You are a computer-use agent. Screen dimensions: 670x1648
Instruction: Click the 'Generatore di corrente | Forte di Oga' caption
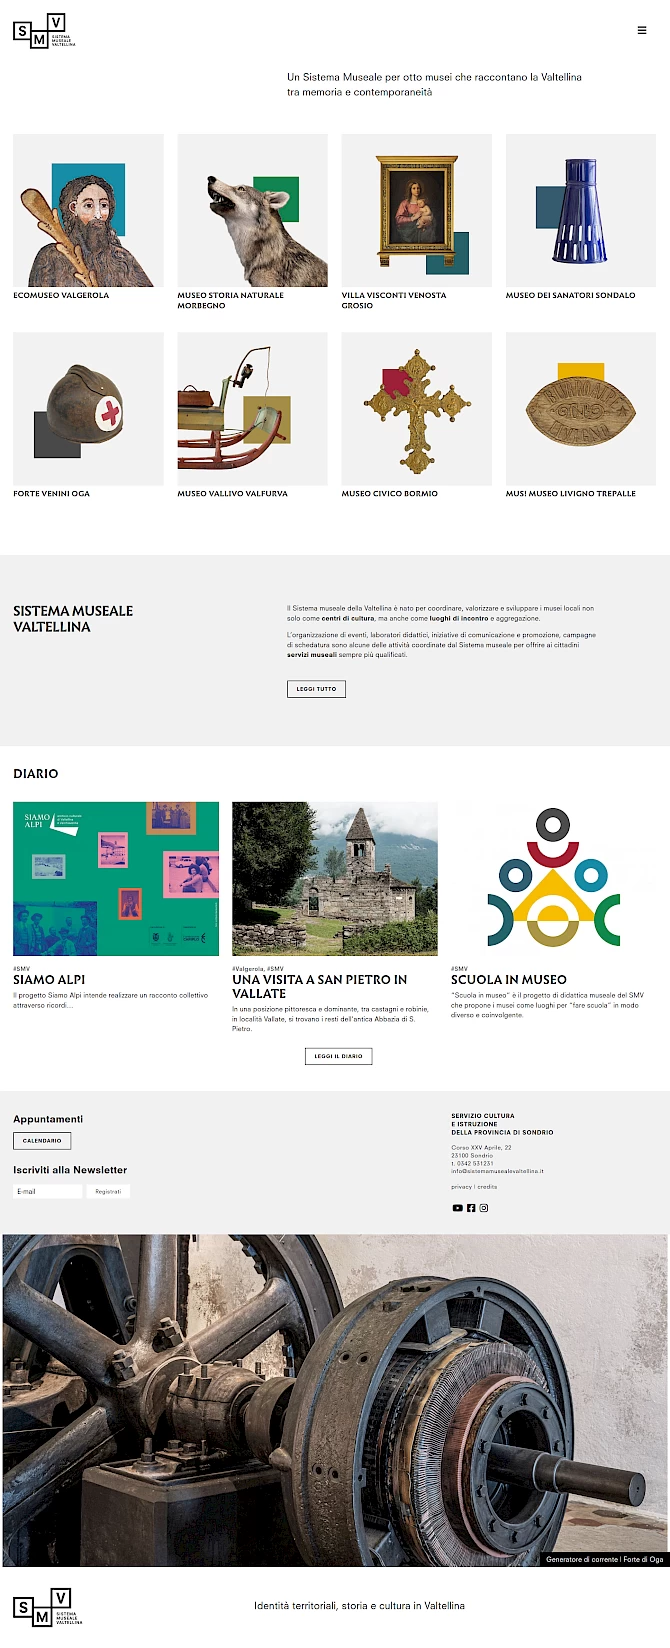tap(605, 1559)
